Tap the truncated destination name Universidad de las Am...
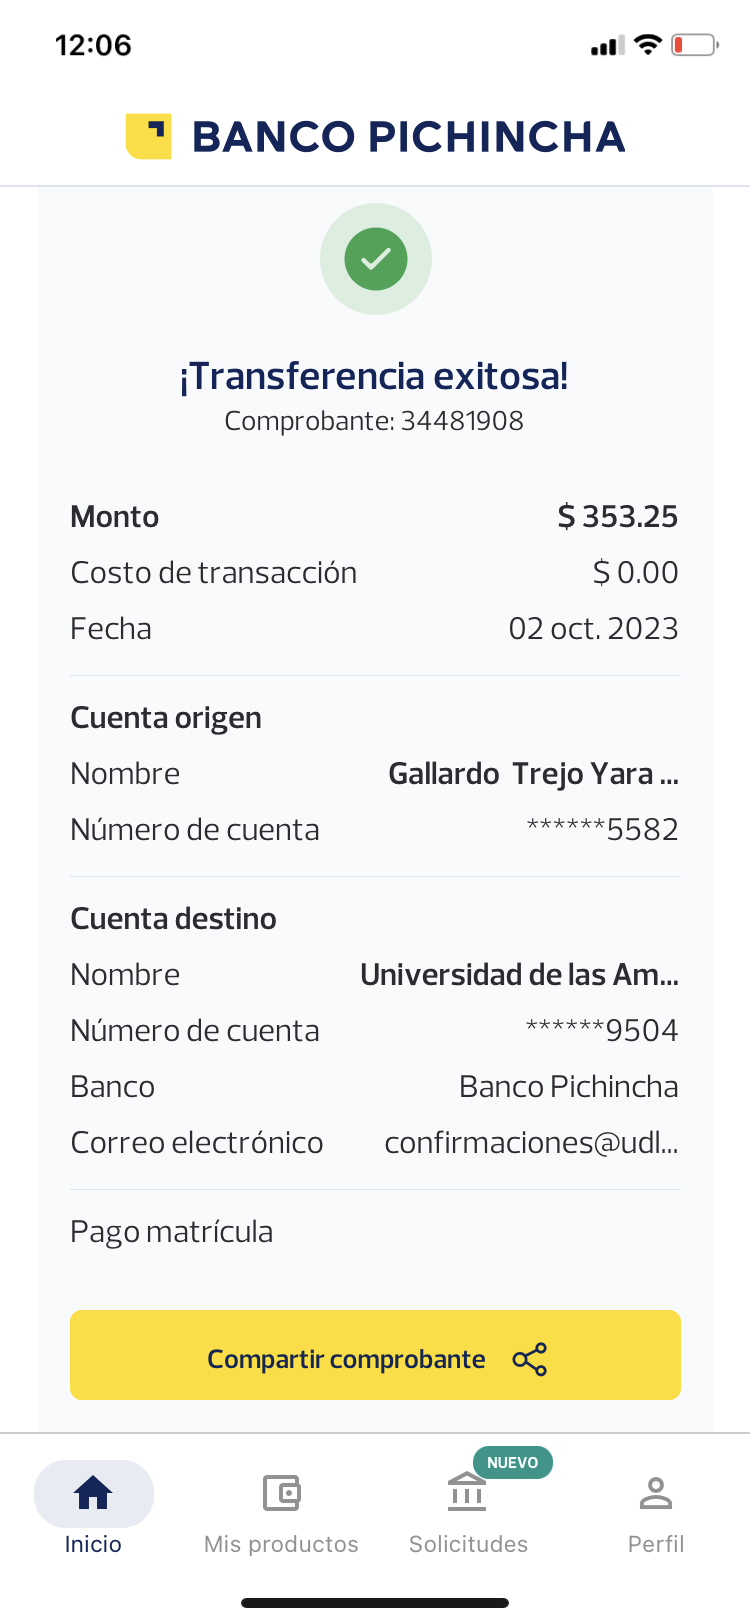750x1624 pixels. [x=519, y=975]
